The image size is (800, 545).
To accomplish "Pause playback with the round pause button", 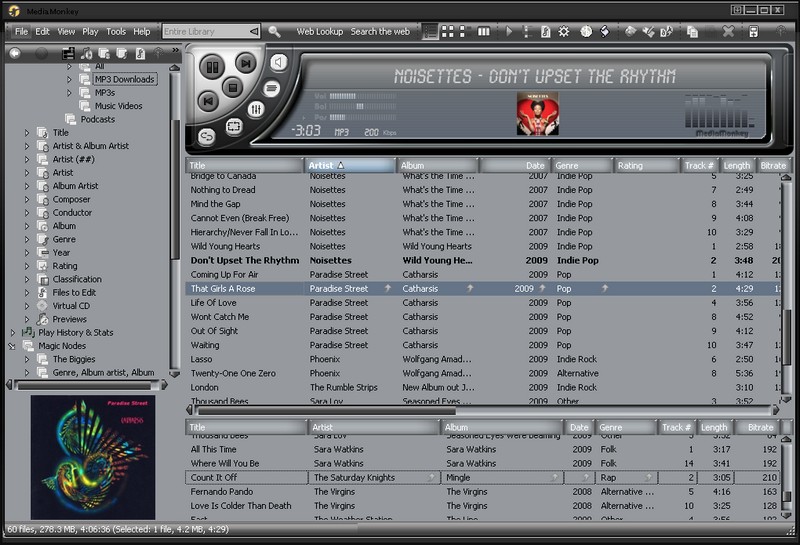I will click(212, 68).
